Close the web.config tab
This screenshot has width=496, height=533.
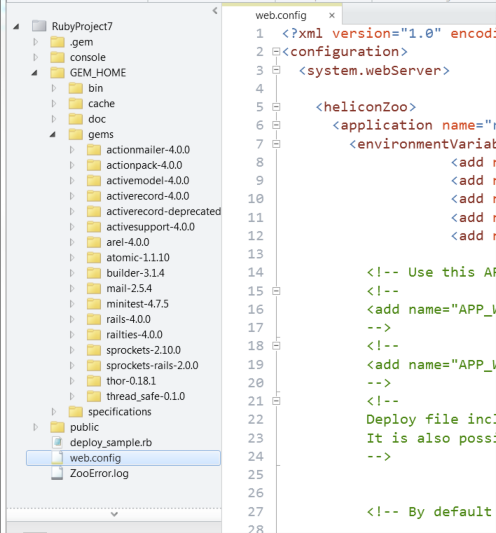[332, 15]
